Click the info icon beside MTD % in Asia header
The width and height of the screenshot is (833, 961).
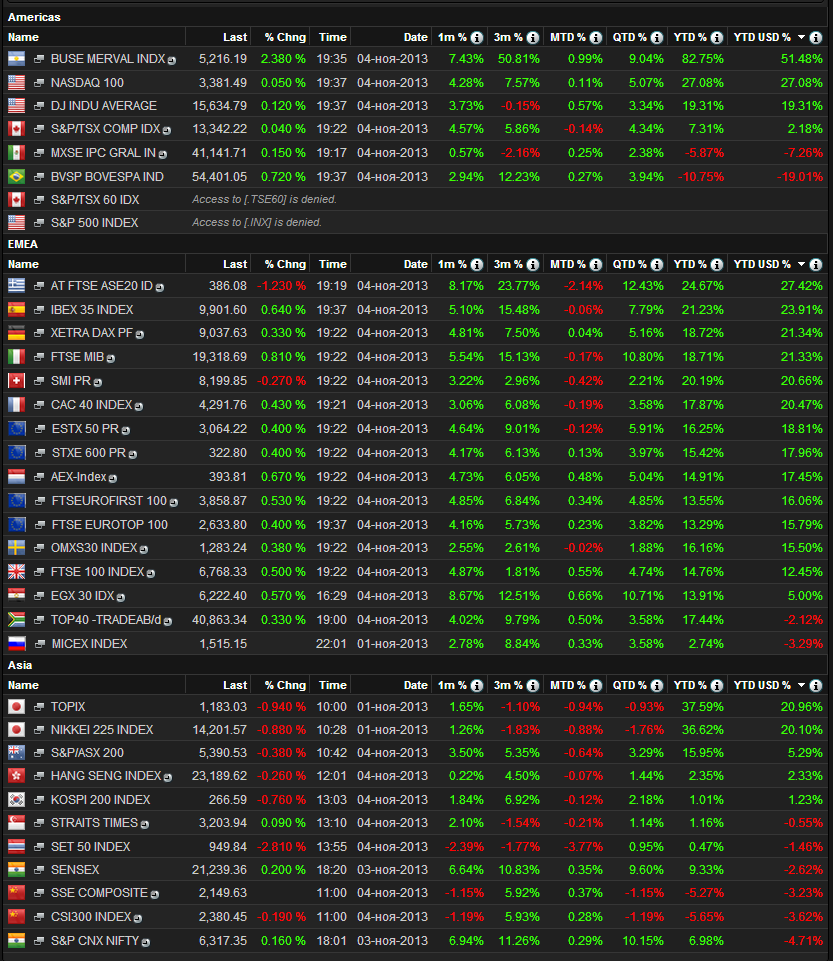595,685
